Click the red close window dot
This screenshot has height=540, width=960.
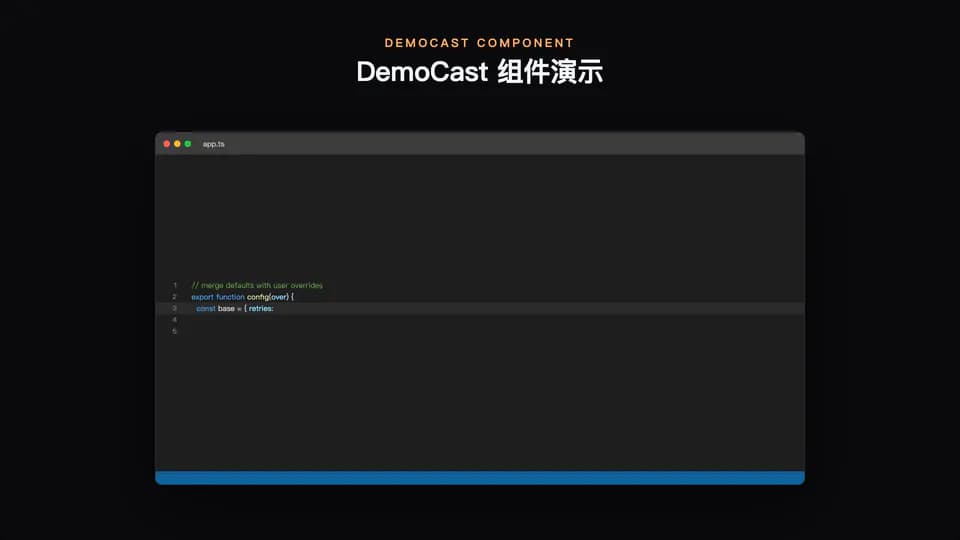[167, 144]
